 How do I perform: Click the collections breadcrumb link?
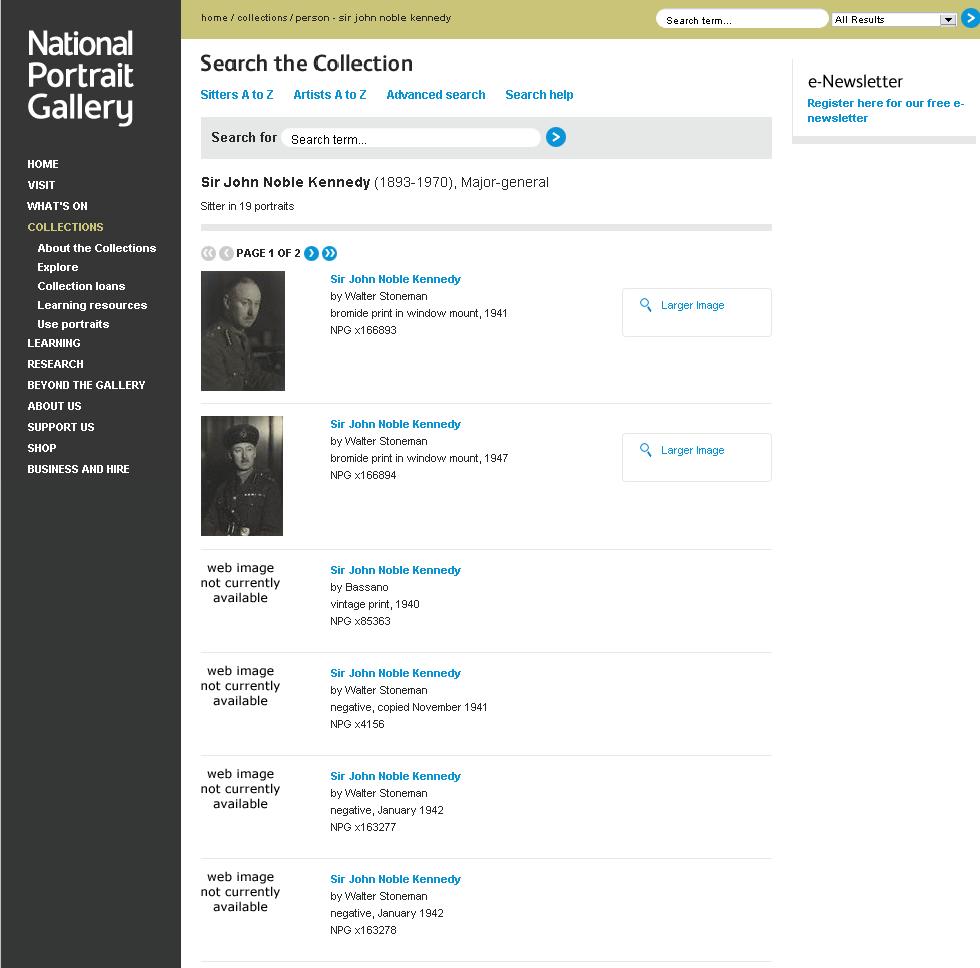262,17
